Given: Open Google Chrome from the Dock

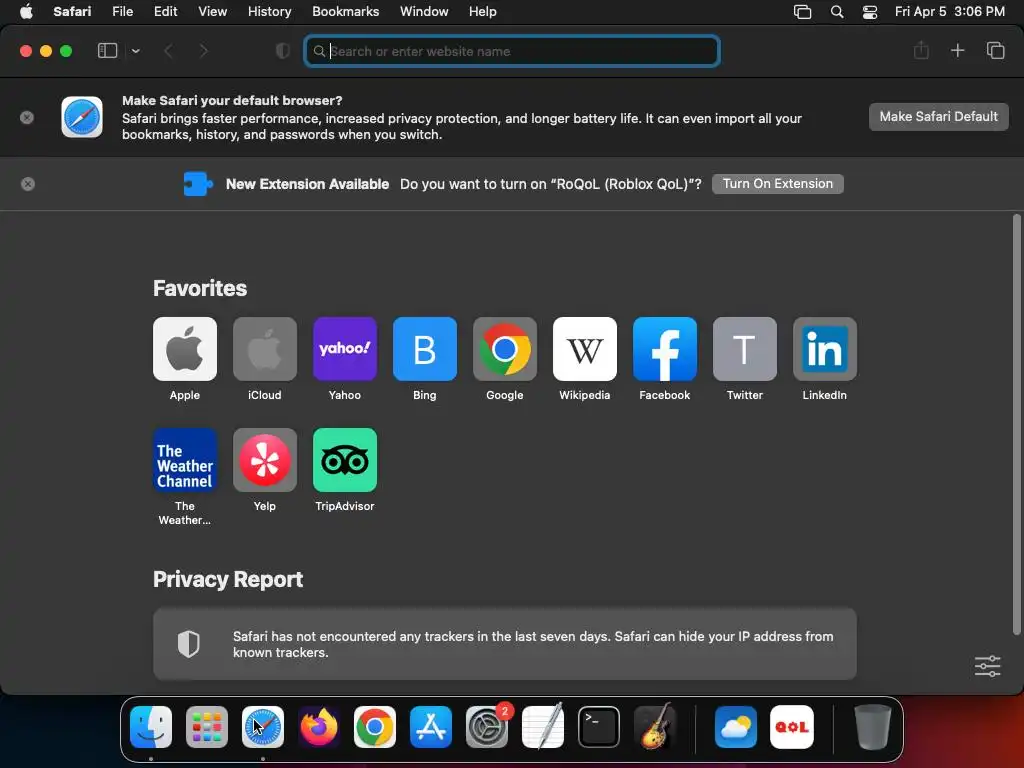Looking at the screenshot, I should click(x=375, y=727).
